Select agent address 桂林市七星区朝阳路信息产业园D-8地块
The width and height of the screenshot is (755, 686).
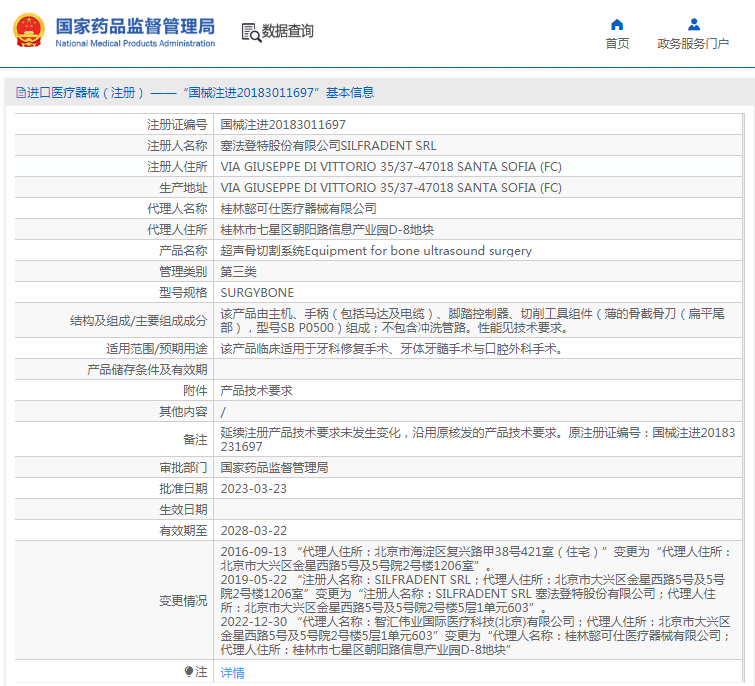327,230
